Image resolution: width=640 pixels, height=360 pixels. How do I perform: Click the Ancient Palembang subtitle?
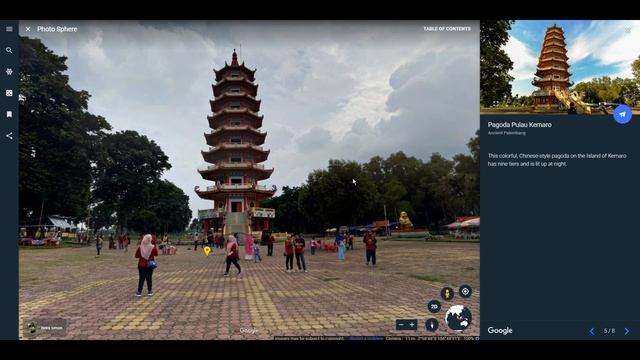point(507,133)
